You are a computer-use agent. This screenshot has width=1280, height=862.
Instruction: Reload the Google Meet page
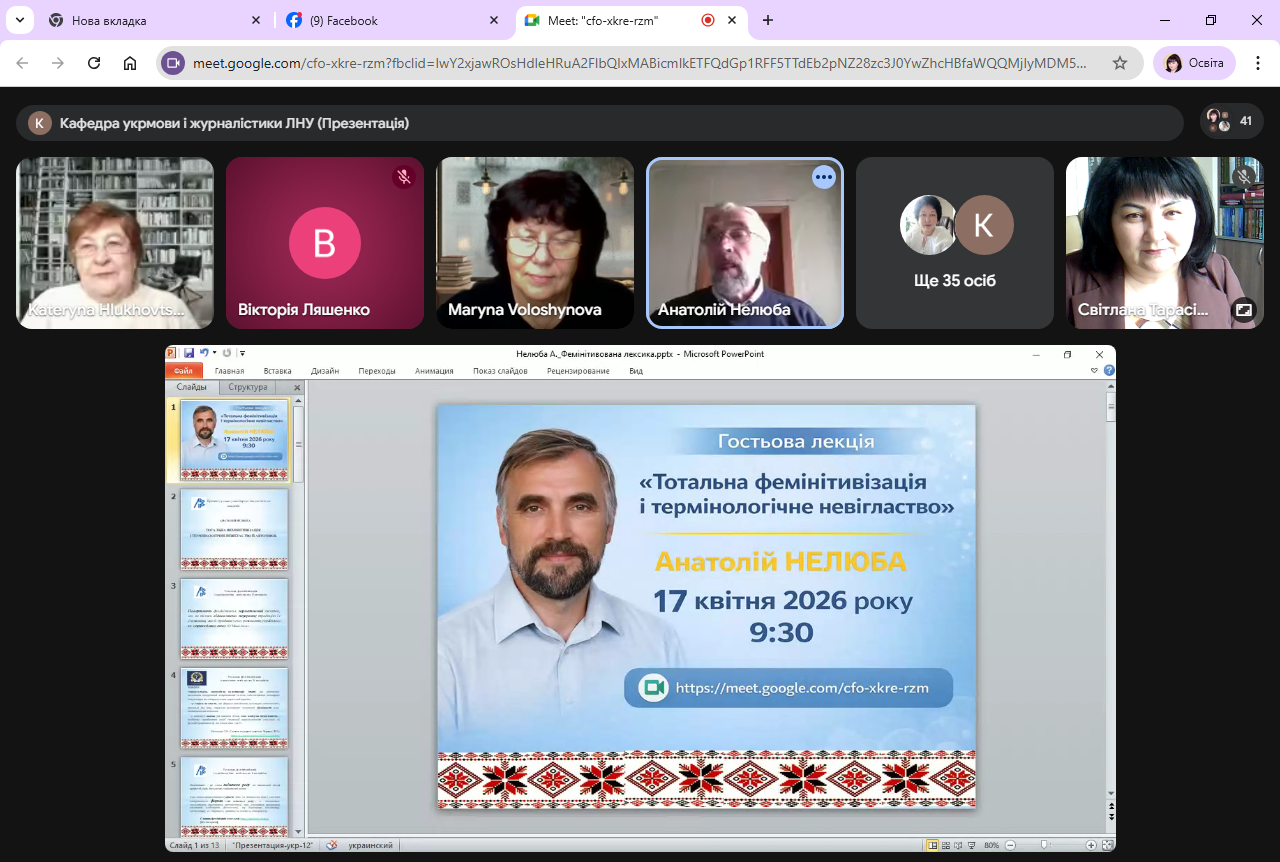point(94,63)
